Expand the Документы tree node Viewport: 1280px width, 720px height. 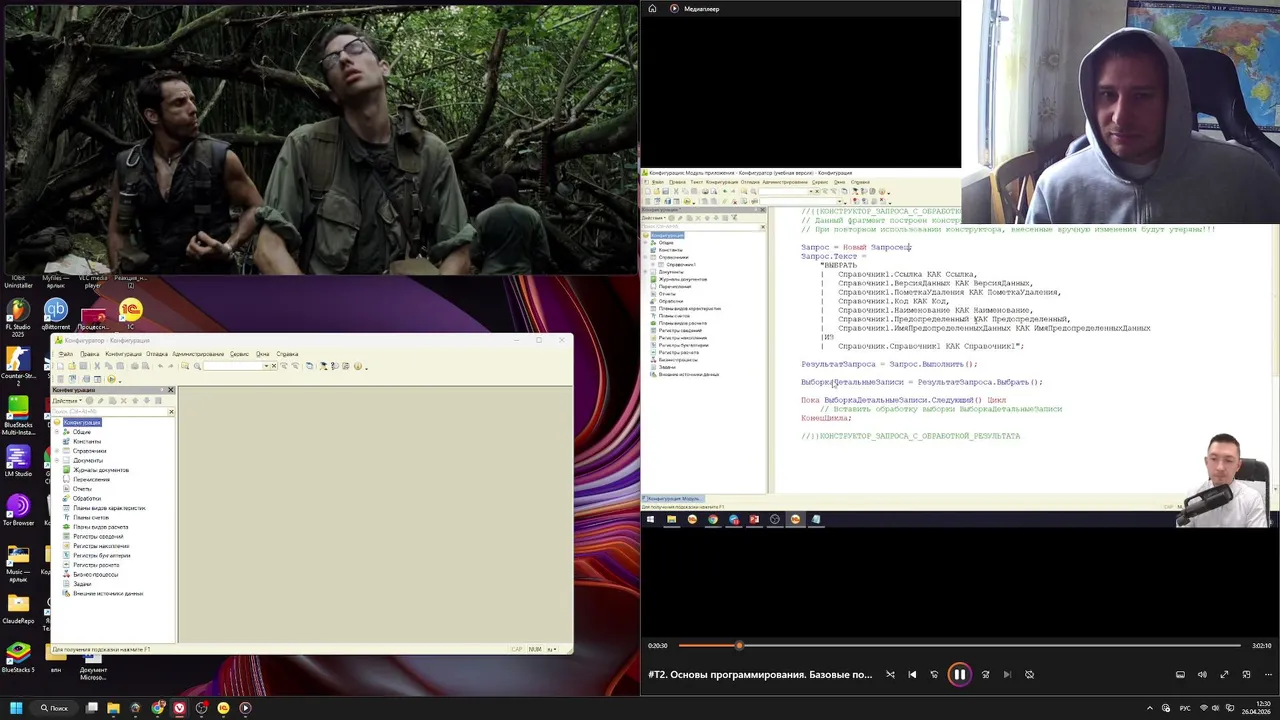(x=57, y=460)
